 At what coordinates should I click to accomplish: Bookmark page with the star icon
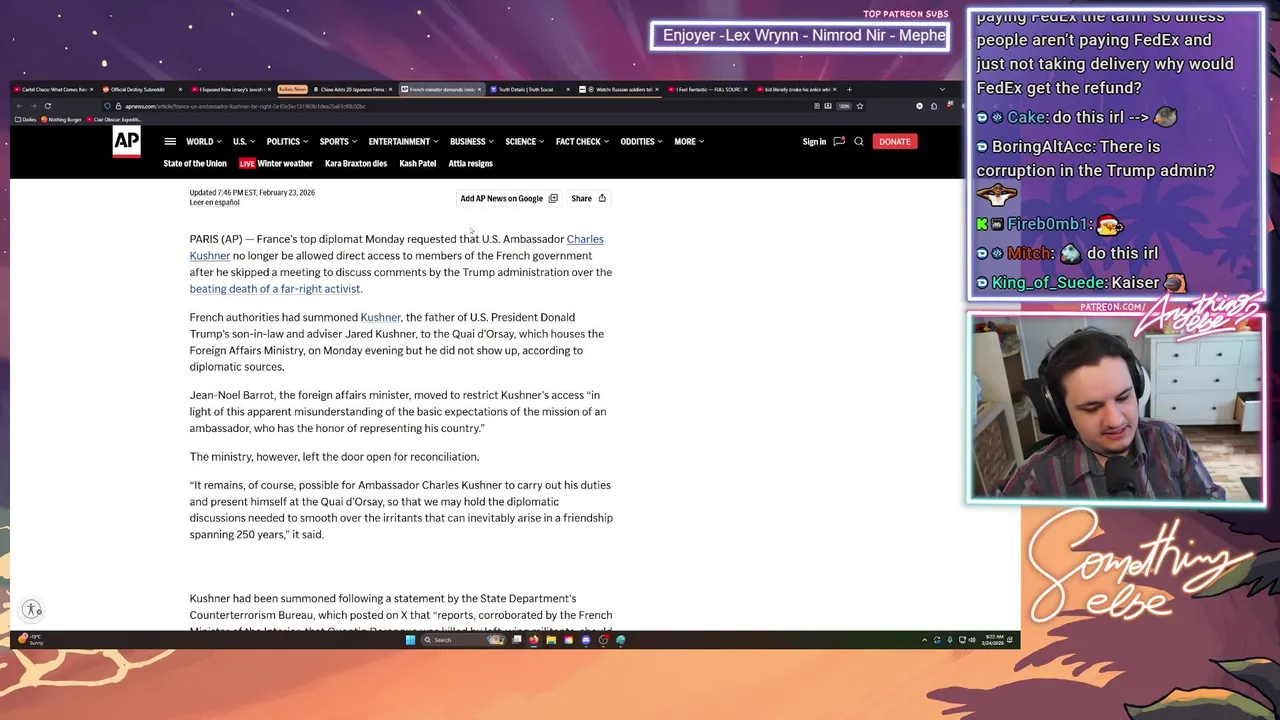pyautogui.click(x=860, y=106)
